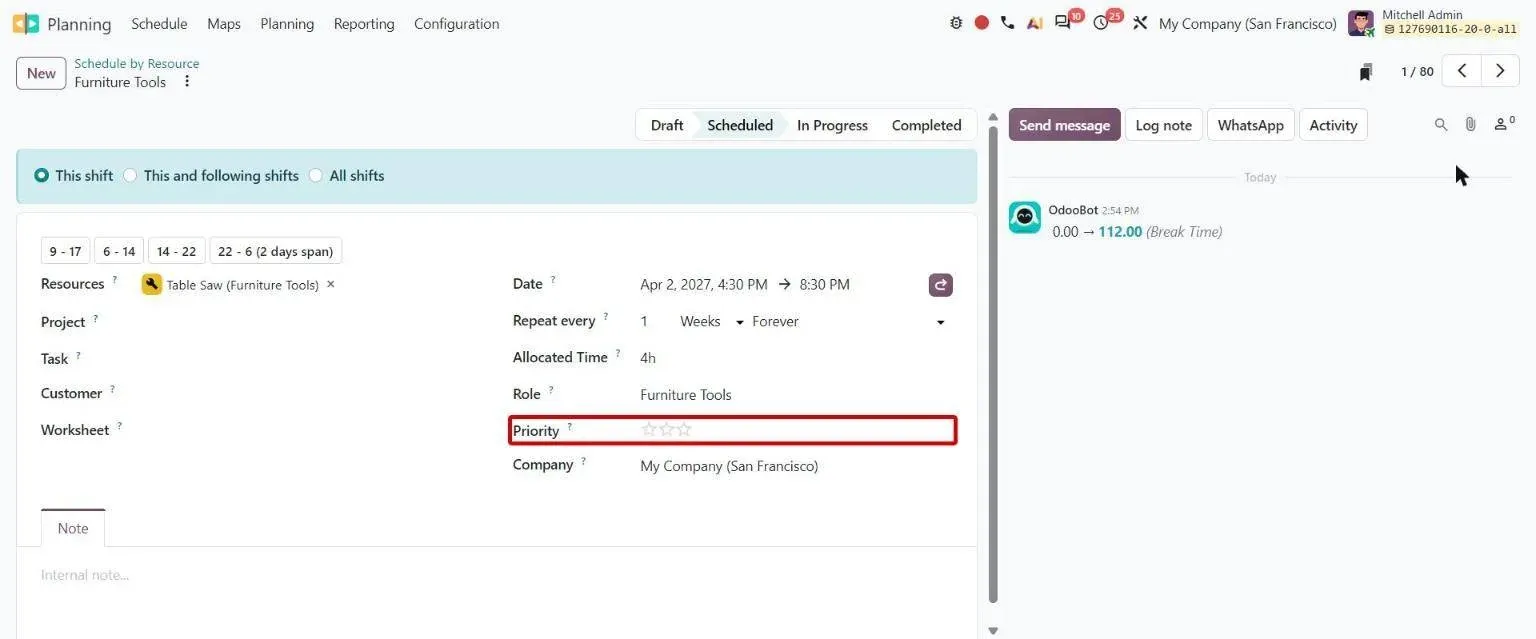The height and width of the screenshot is (639, 1536).
Task: Open conversations icon with badge 10
Action: 1064,23
